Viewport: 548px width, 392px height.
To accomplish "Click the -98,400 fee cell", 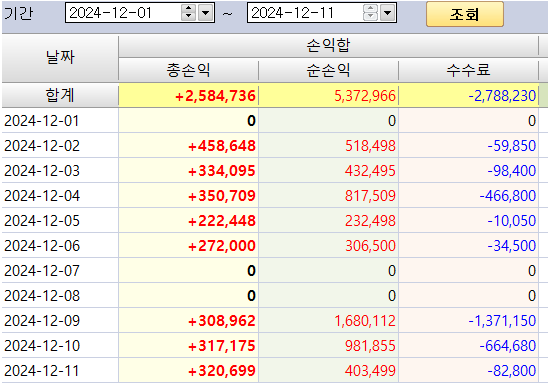I will coord(468,170).
